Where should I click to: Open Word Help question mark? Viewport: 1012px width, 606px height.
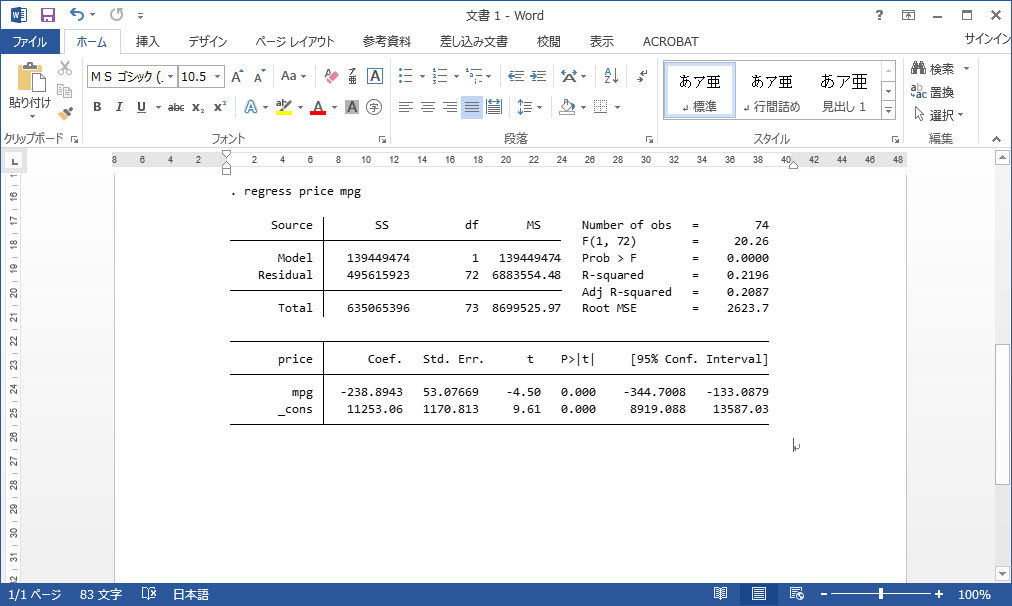879,15
